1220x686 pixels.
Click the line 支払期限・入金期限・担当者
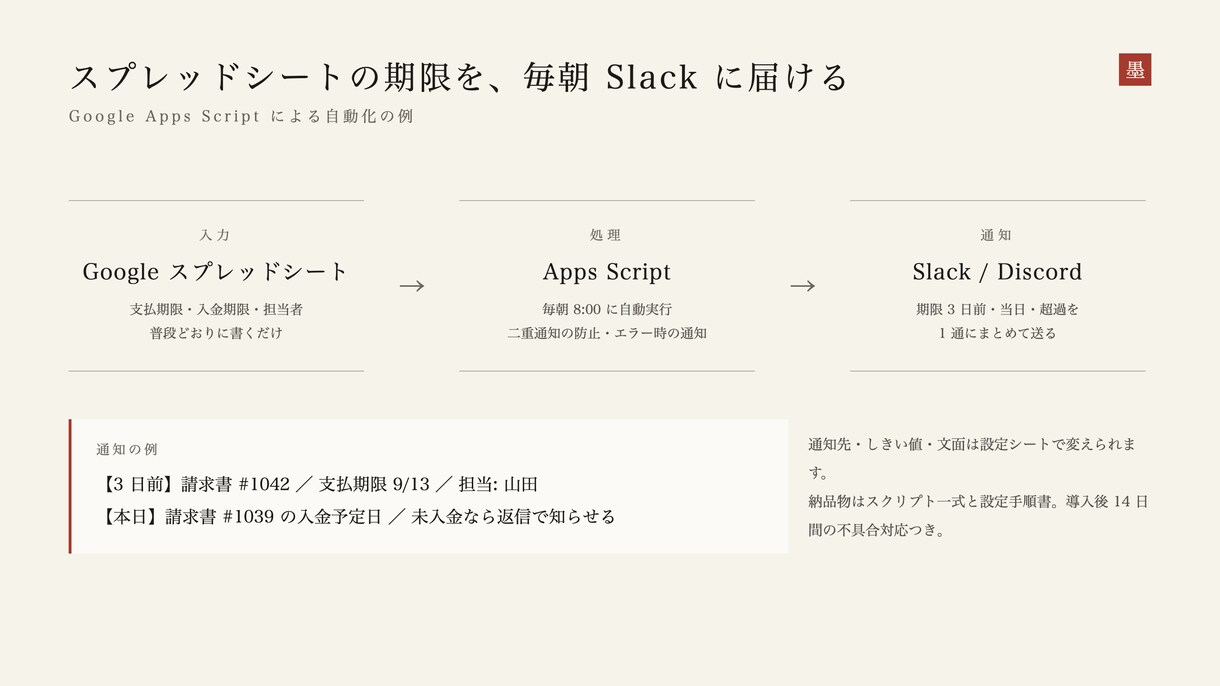click(x=216, y=309)
